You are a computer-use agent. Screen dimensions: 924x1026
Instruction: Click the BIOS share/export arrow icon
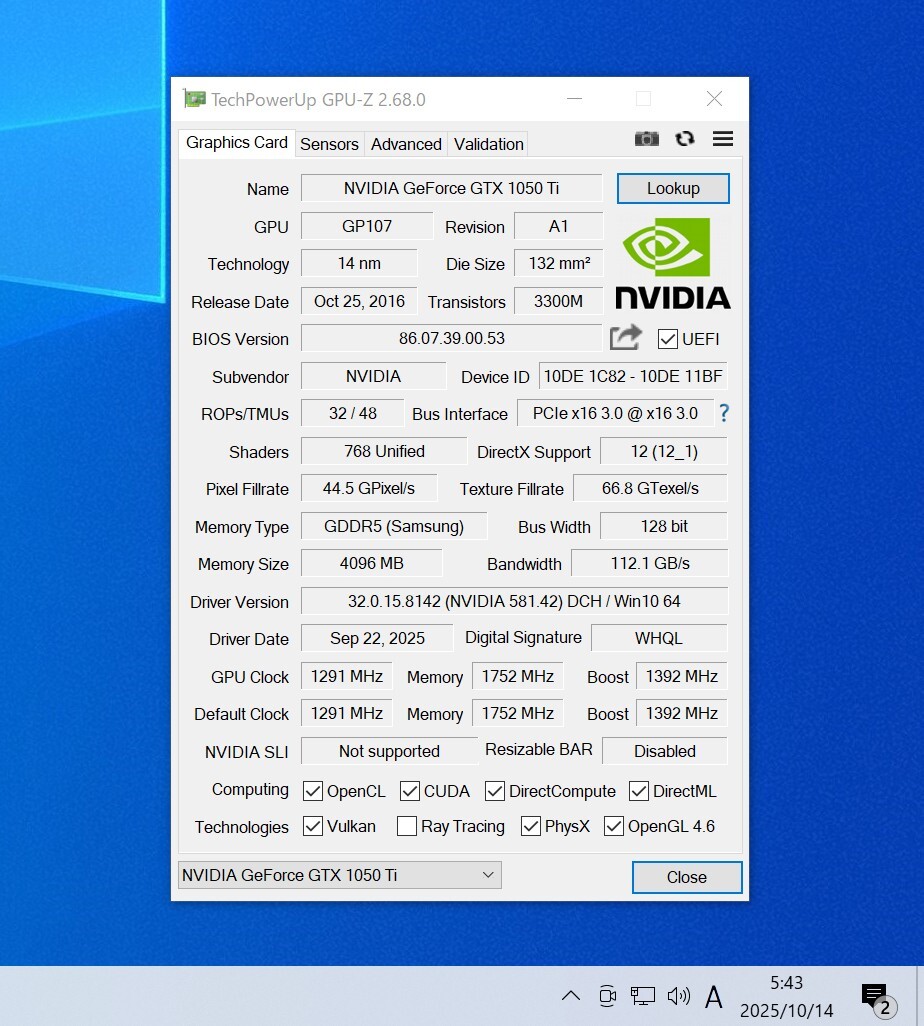(625, 338)
